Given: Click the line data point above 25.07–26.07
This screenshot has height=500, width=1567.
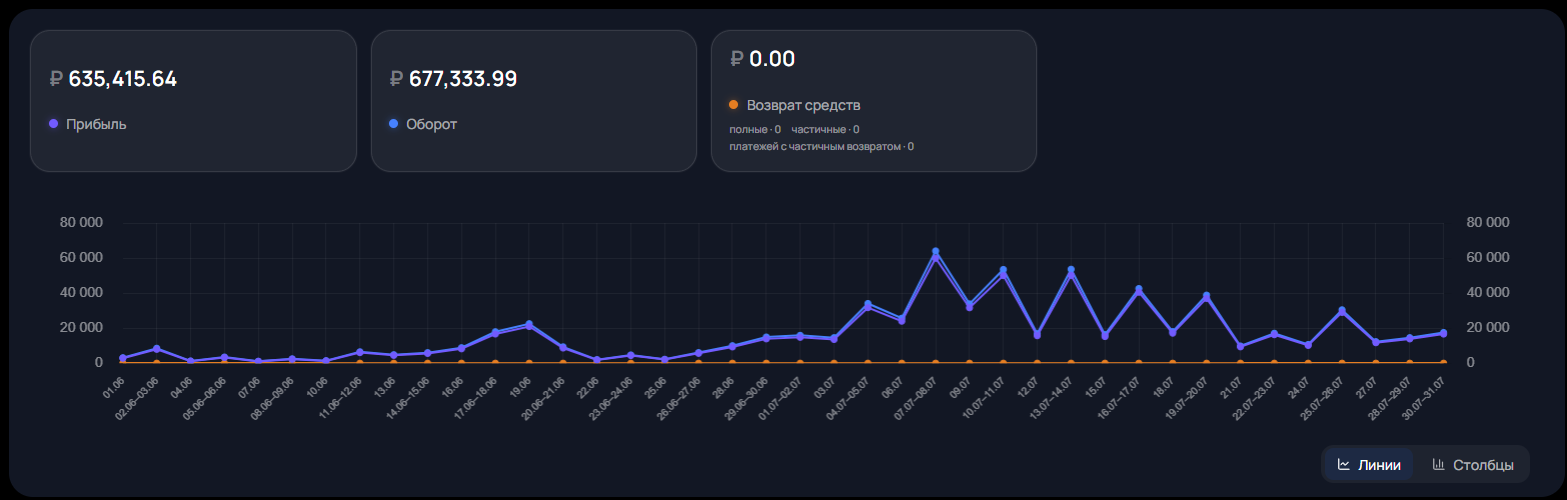Looking at the screenshot, I should (1342, 310).
